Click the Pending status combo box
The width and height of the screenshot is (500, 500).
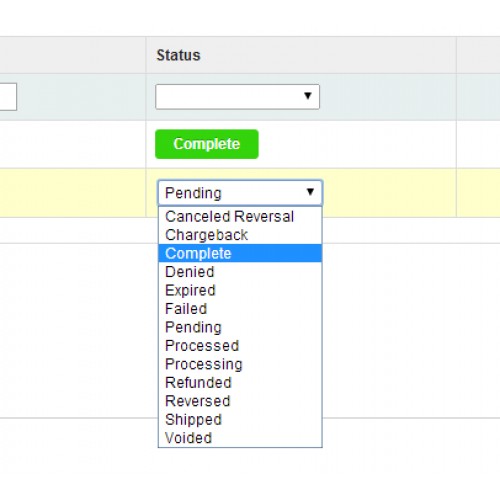pos(240,192)
